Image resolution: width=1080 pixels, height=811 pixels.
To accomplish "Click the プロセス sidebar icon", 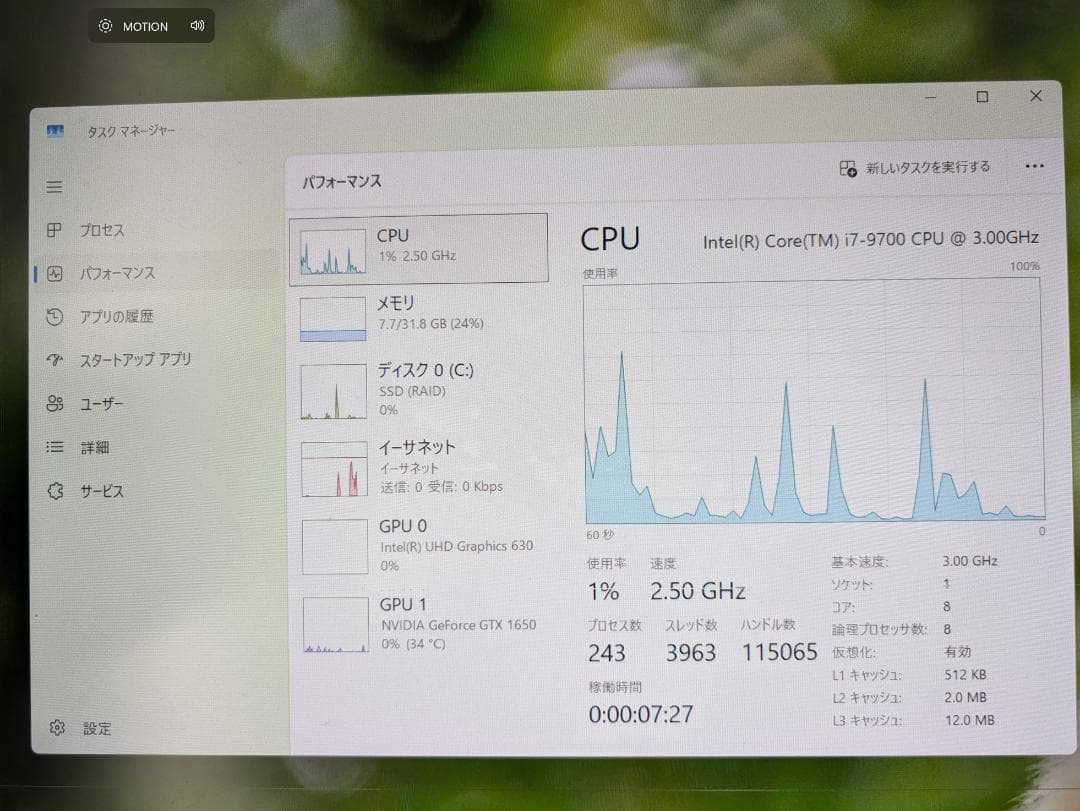I will 54,230.
